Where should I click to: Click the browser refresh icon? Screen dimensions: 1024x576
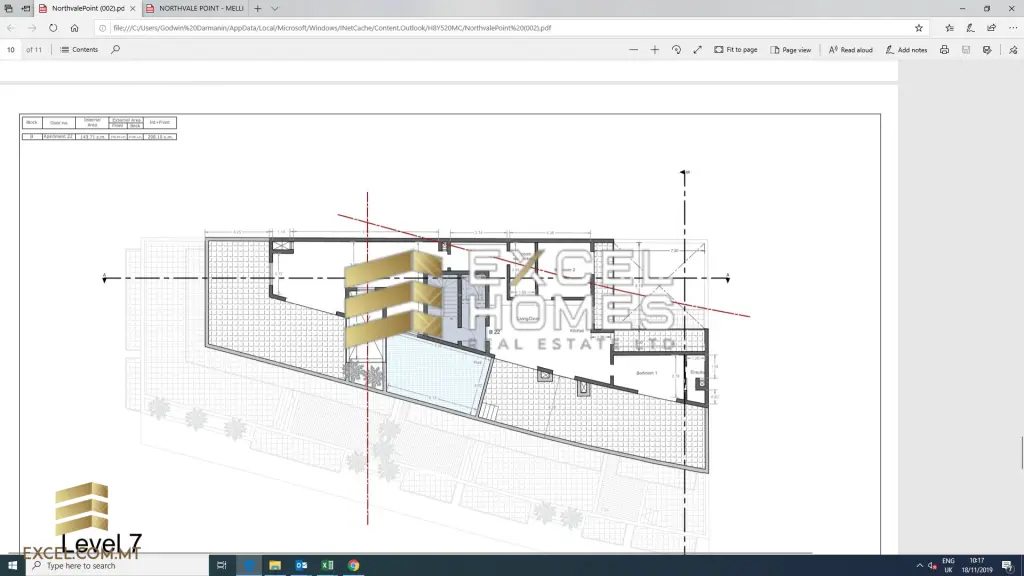(x=53, y=28)
